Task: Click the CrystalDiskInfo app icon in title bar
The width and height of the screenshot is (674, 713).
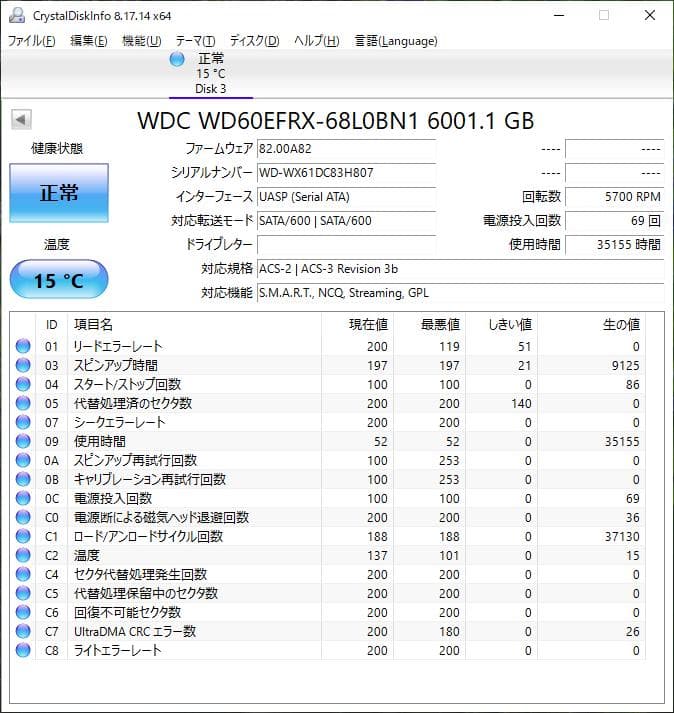Action: (x=17, y=15)
